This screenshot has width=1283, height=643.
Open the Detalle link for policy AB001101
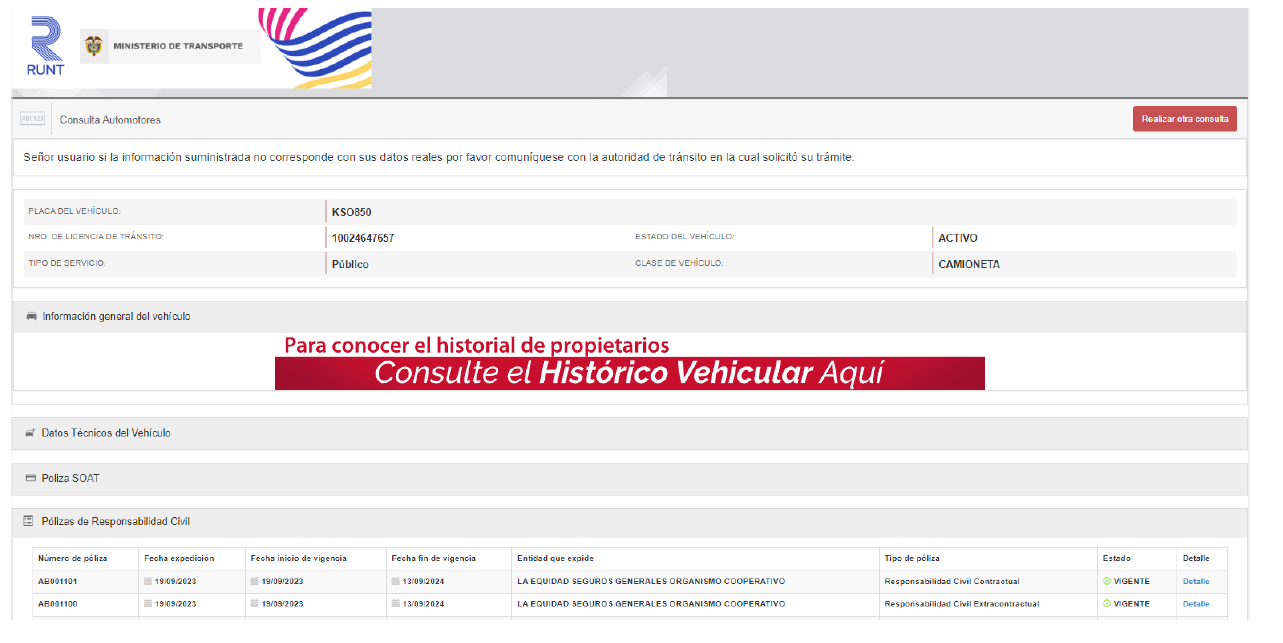pos(1196,581)
